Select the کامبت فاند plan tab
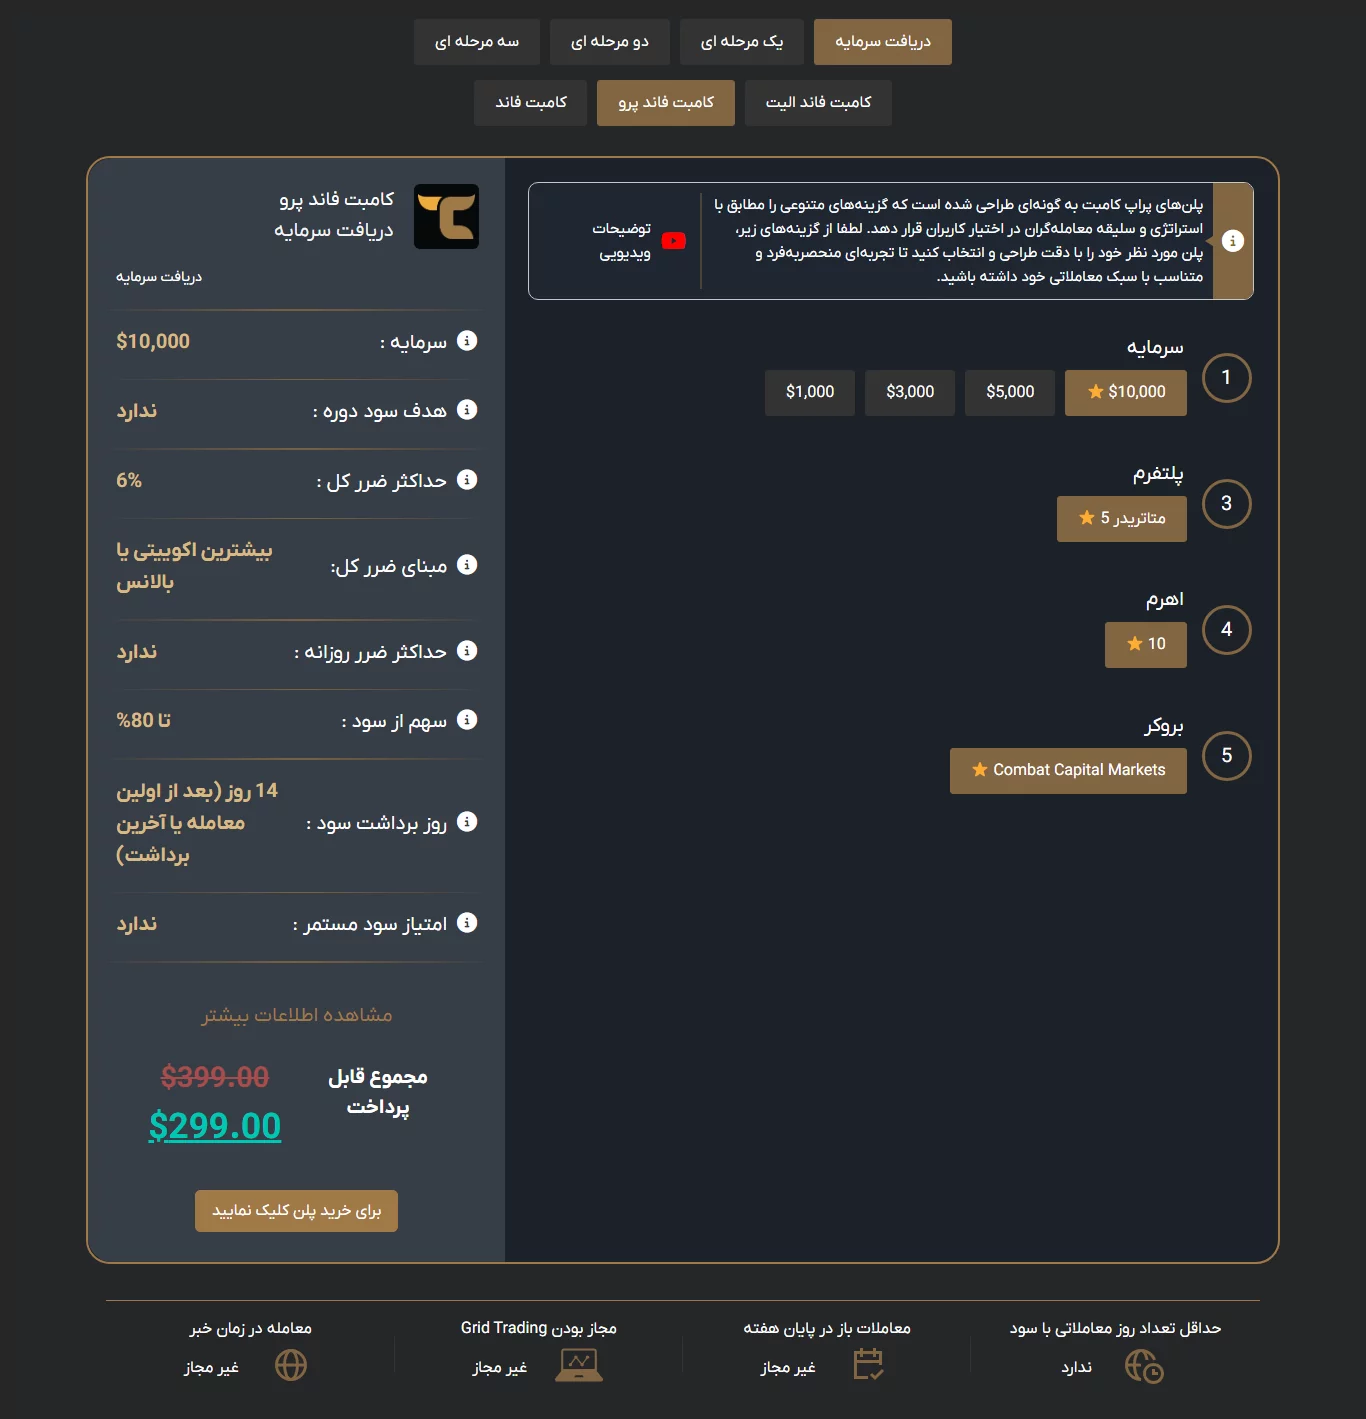The height and width of the screenshot is (1419, 1366). click(x=531, y=103)
